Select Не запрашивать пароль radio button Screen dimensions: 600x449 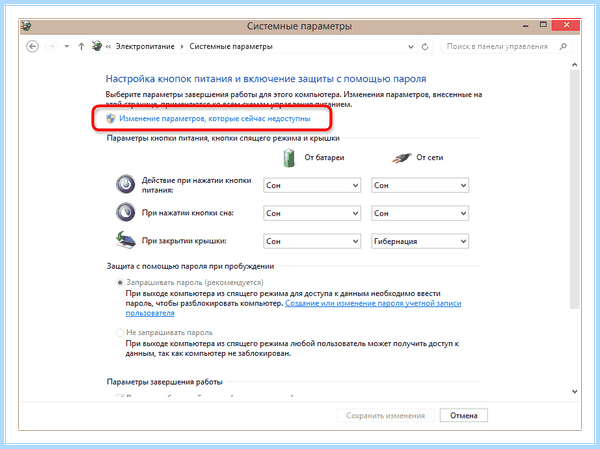click(120, 332)
